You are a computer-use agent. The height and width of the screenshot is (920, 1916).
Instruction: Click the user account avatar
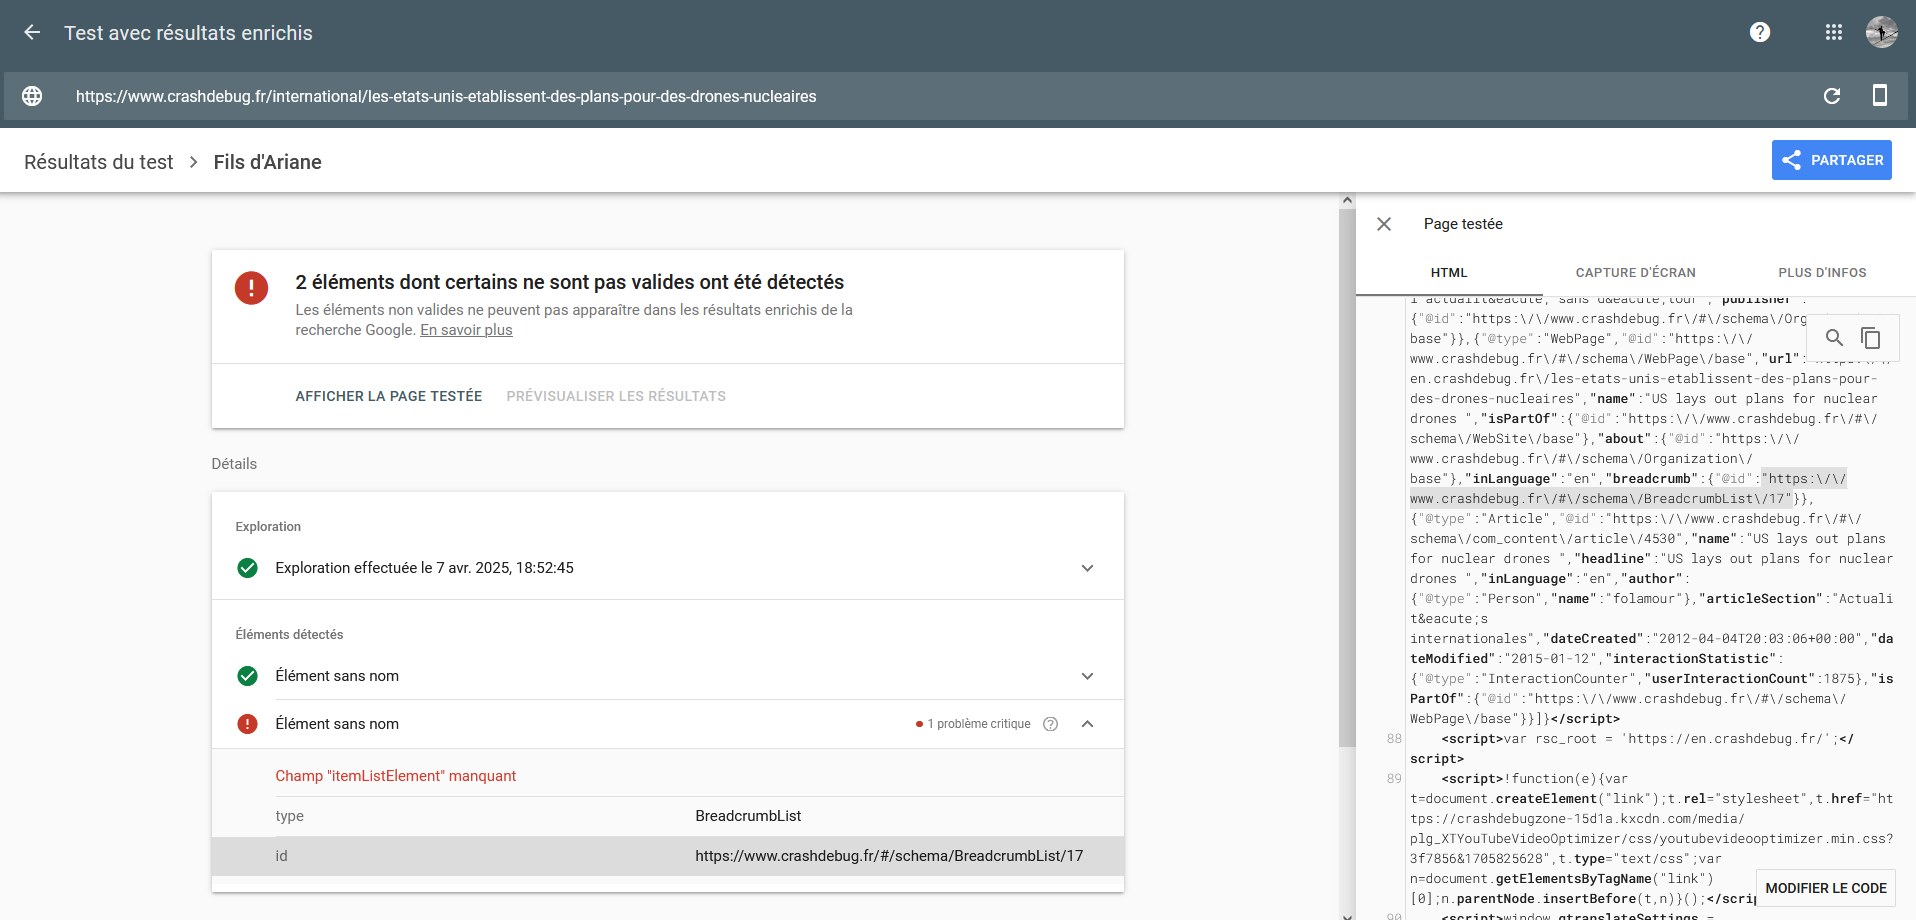coord(1881,33)
